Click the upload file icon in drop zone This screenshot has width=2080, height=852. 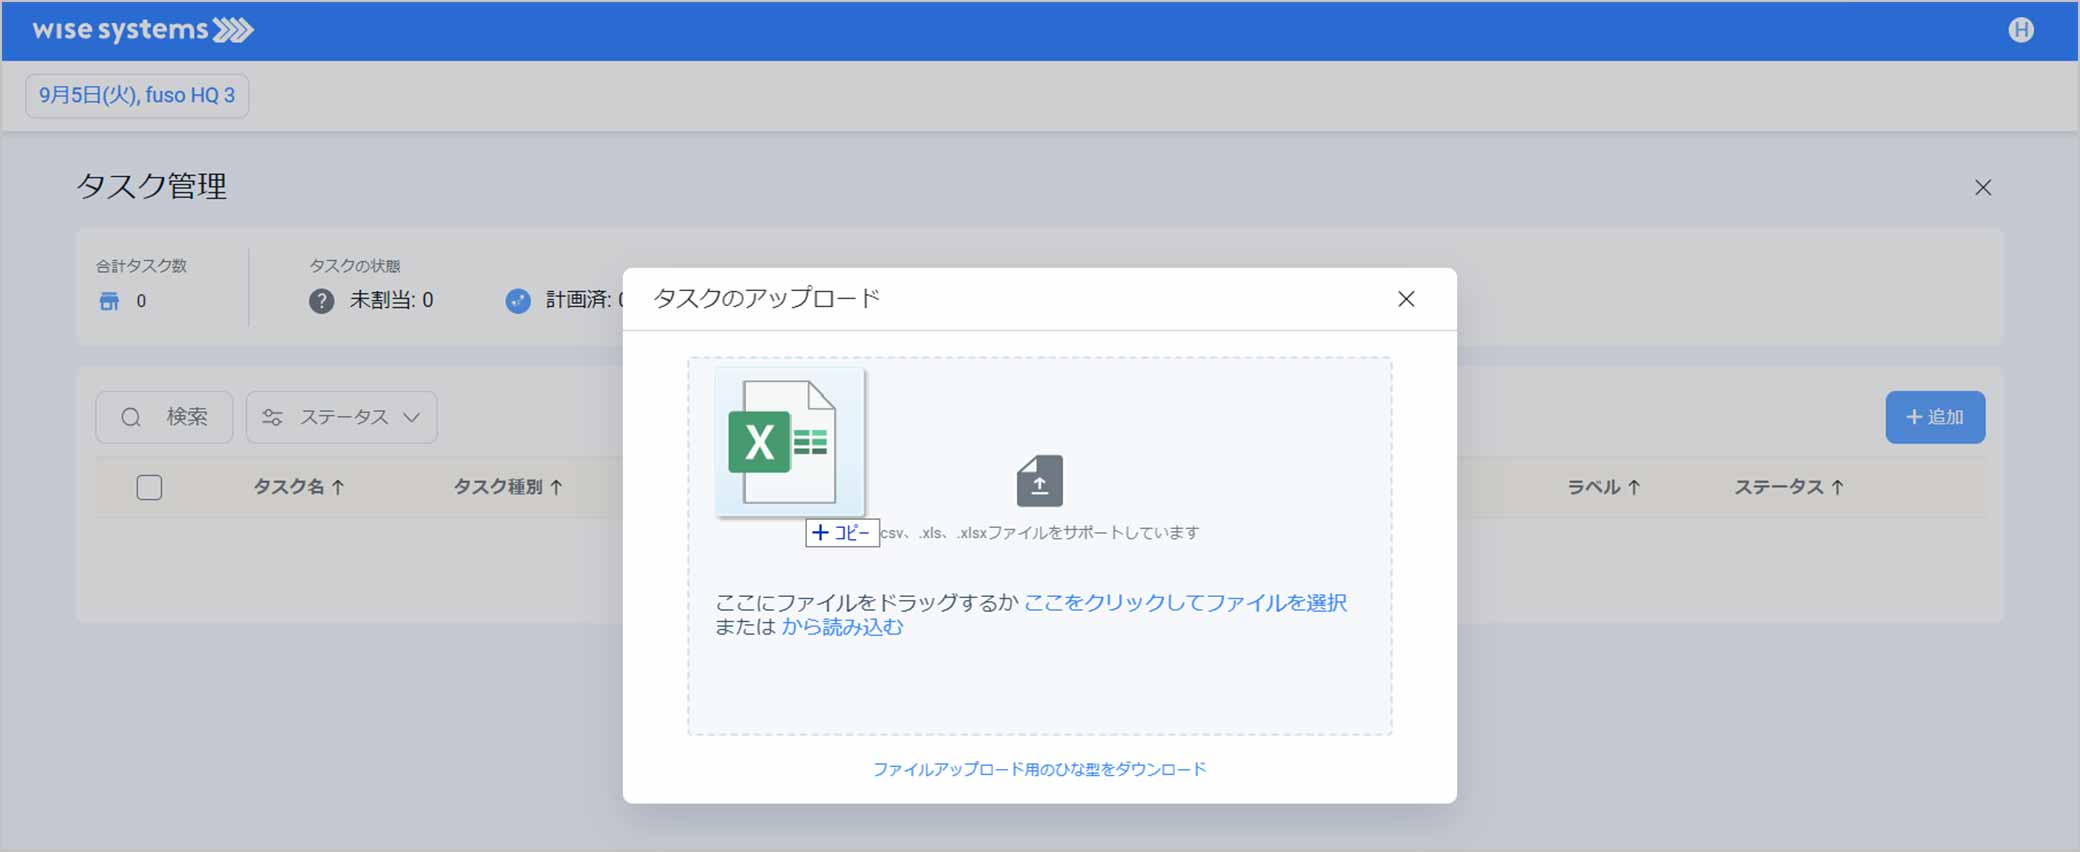point(1039,481)
